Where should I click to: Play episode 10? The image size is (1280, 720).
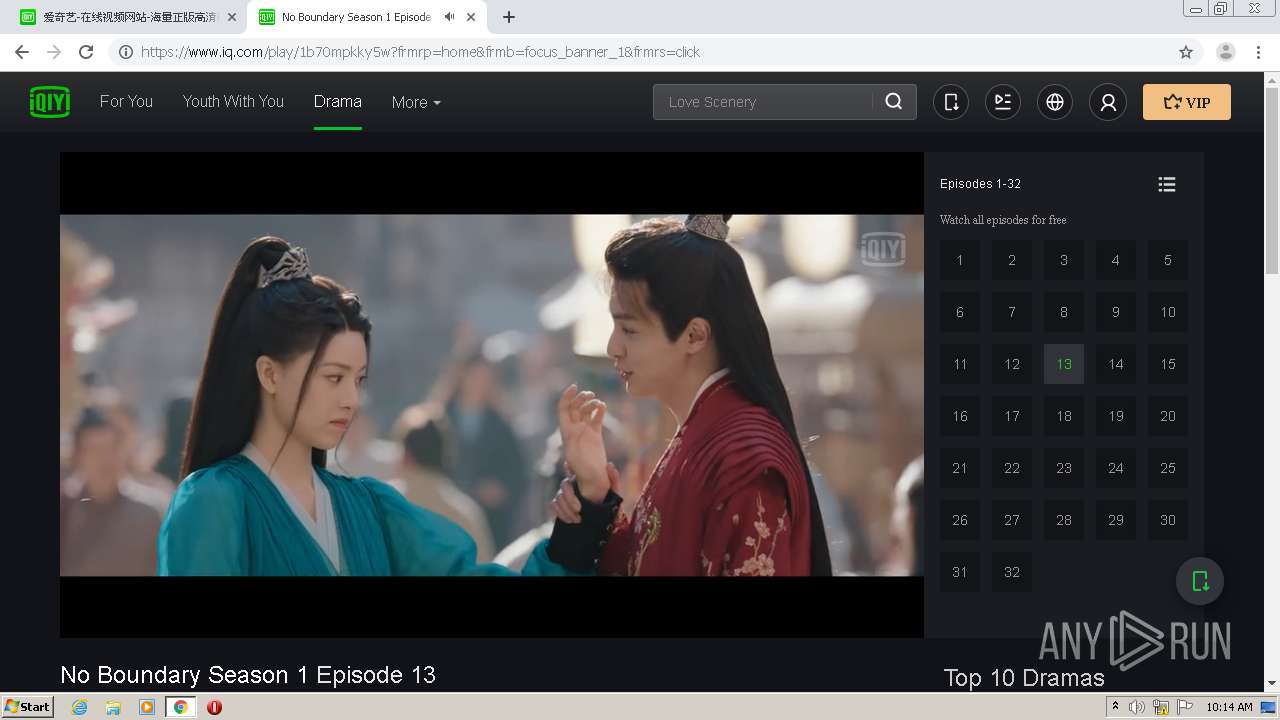click(x=1168, y=312)
